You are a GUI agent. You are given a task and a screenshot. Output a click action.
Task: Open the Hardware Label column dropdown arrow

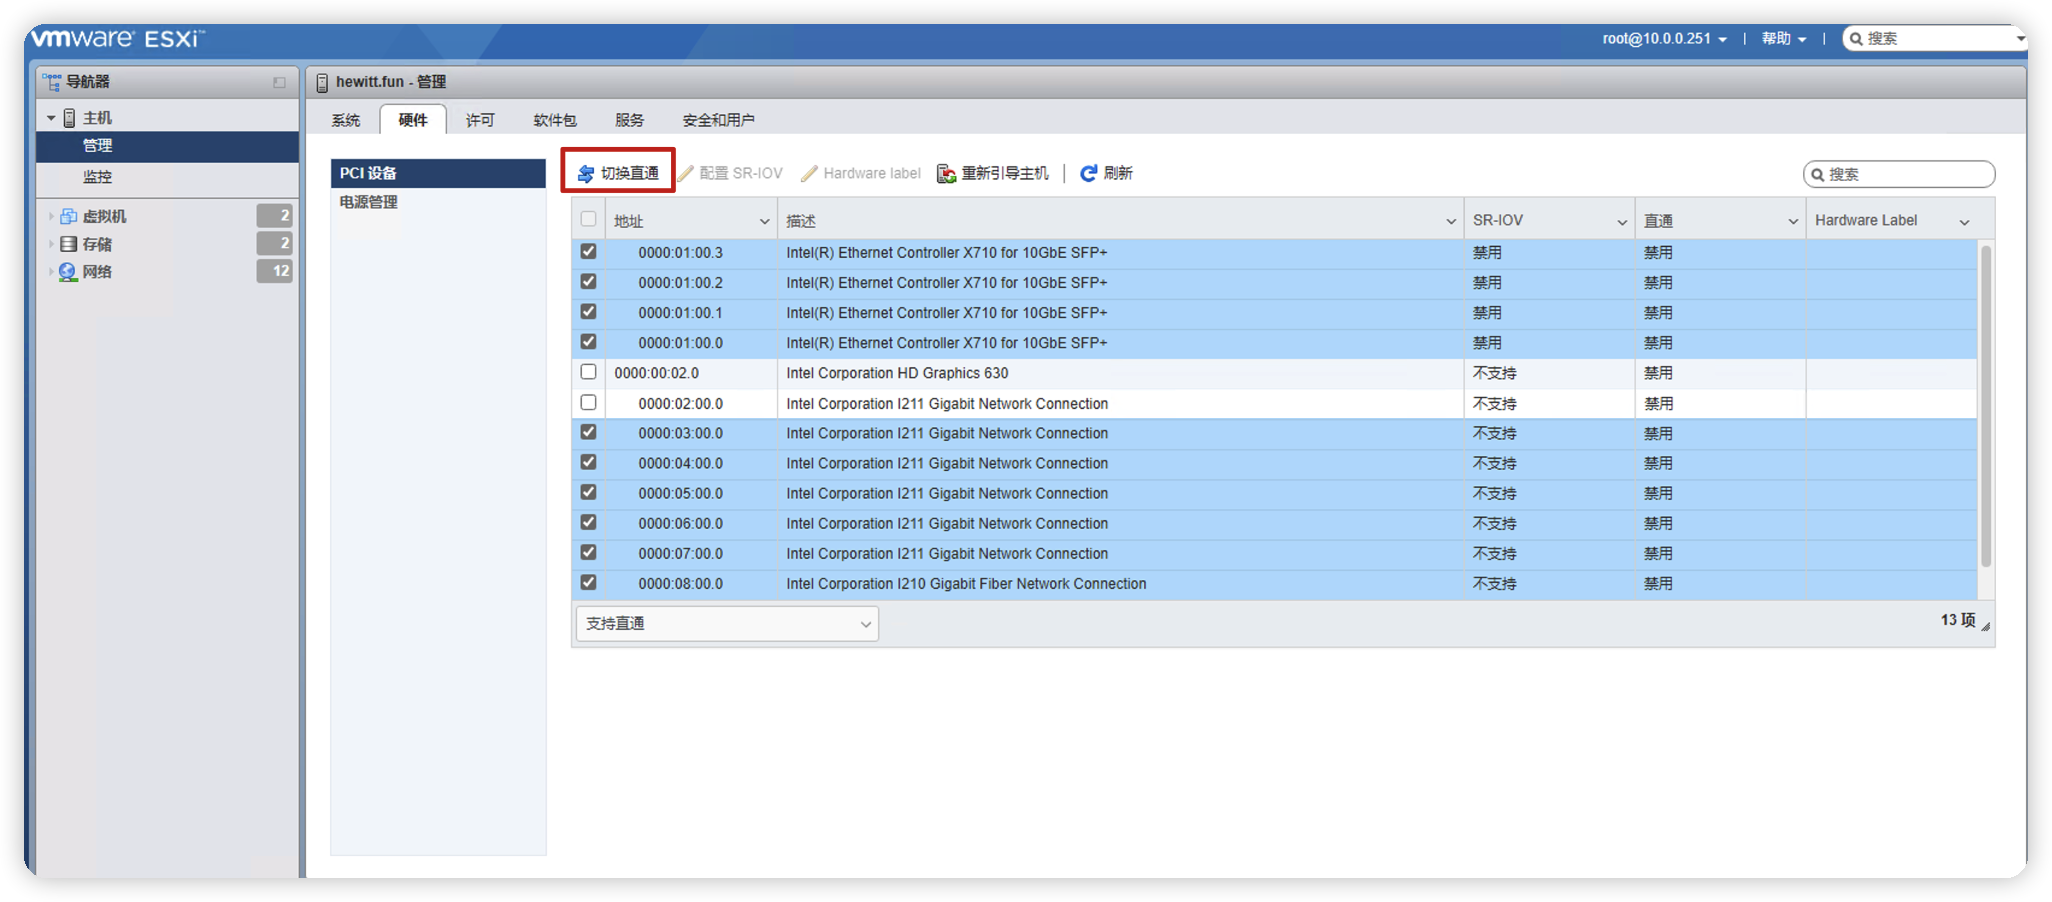pyautogui.click(x=1964, y=222)
